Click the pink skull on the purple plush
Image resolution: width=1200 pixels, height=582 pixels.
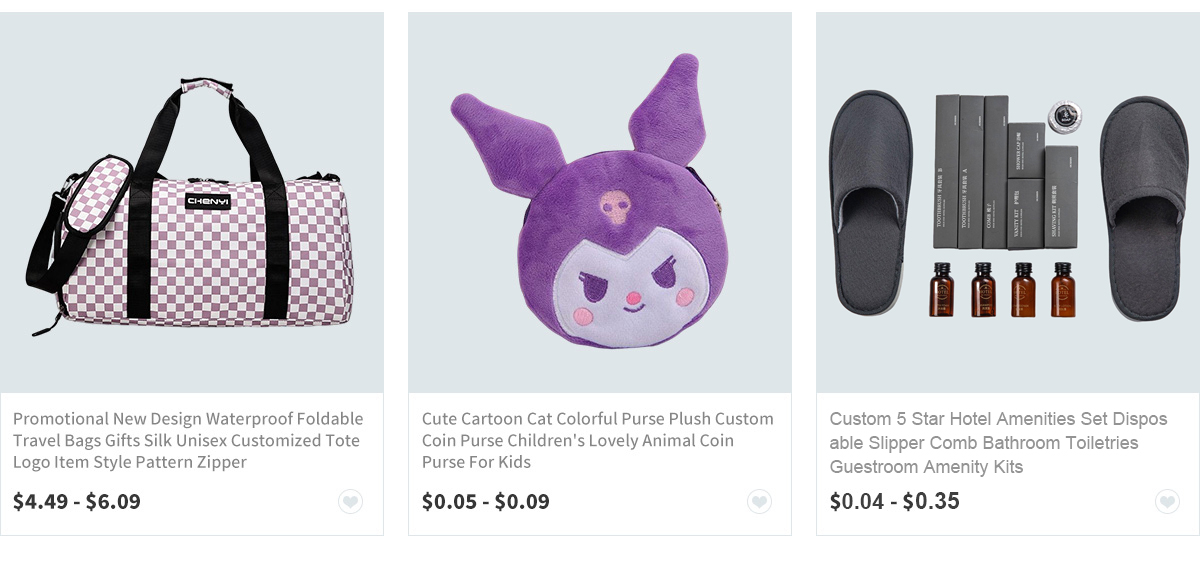(x=616, y=207)
